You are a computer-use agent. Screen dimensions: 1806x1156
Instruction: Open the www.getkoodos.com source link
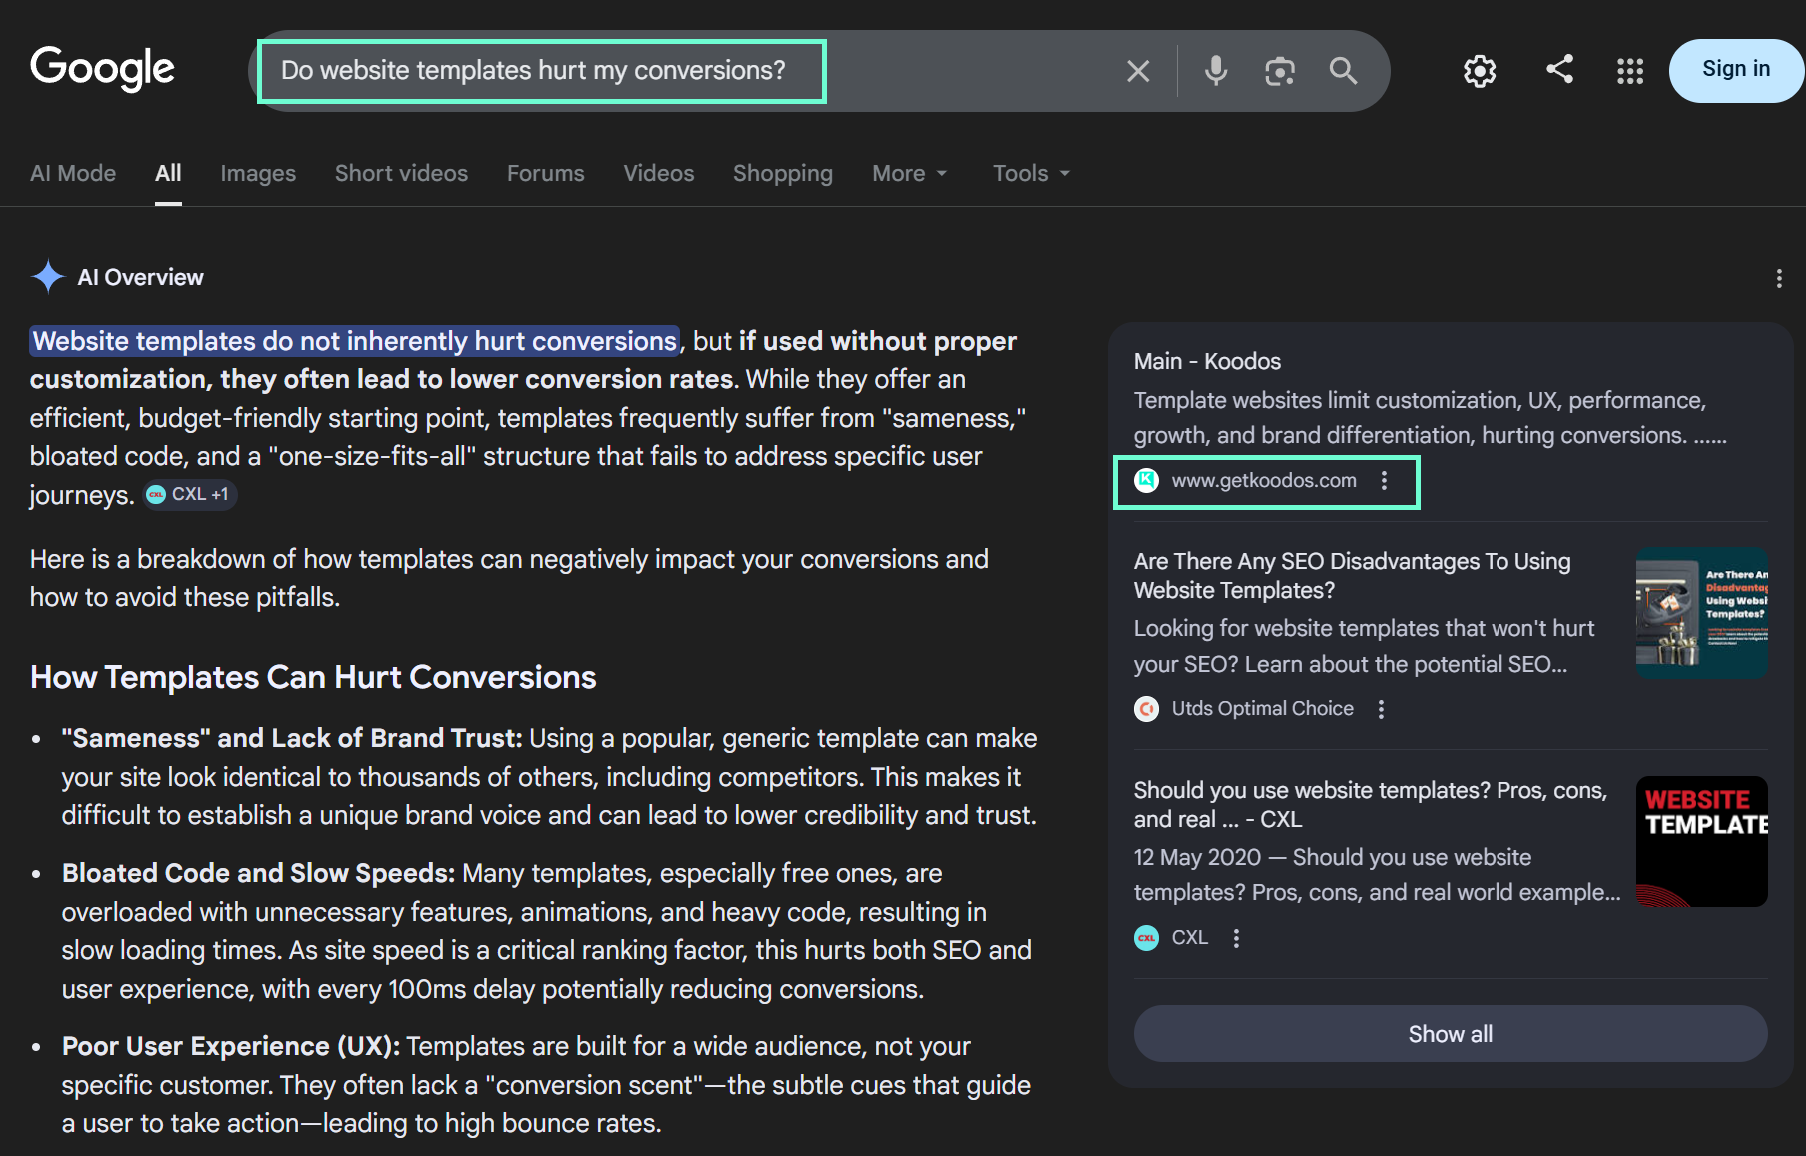(x=1264, y=480)
